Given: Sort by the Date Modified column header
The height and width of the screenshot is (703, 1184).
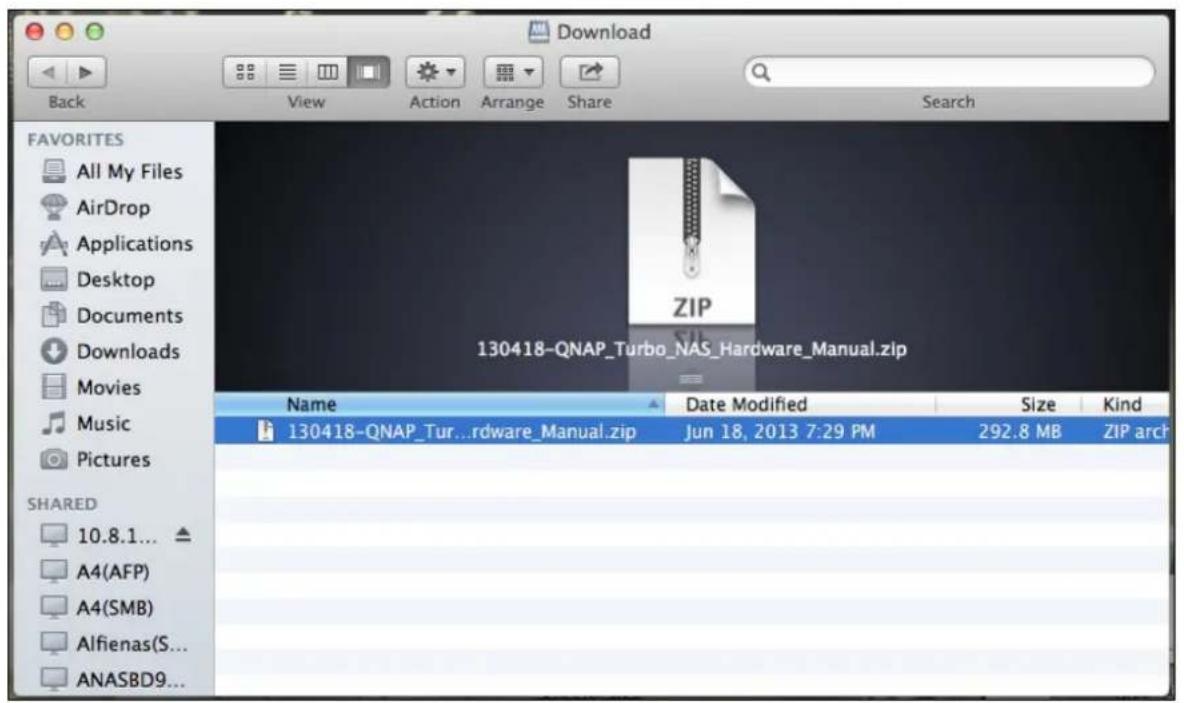Looking at the screenshot, I should (x=800, y=405).
